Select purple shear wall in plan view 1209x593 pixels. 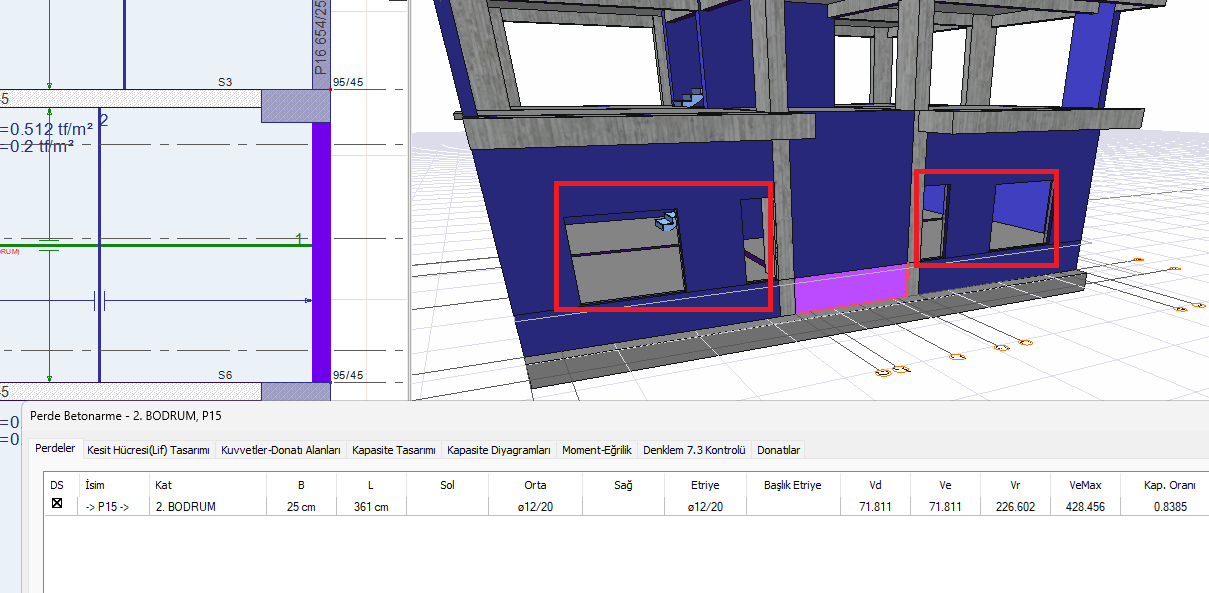pyautogui.click(x=321, y=250)
